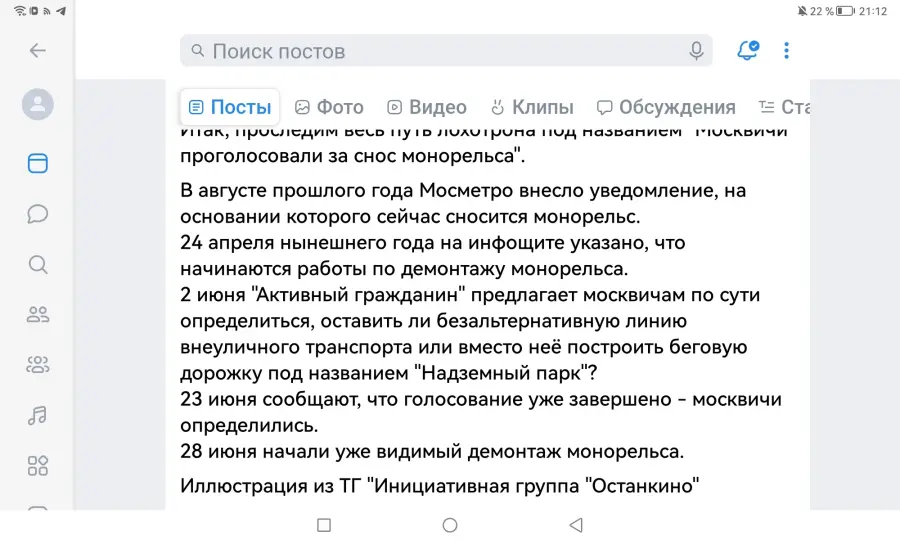Open the profile avatar in sidebar
Viewport: 900px width, 540px height.
[38, 104]
